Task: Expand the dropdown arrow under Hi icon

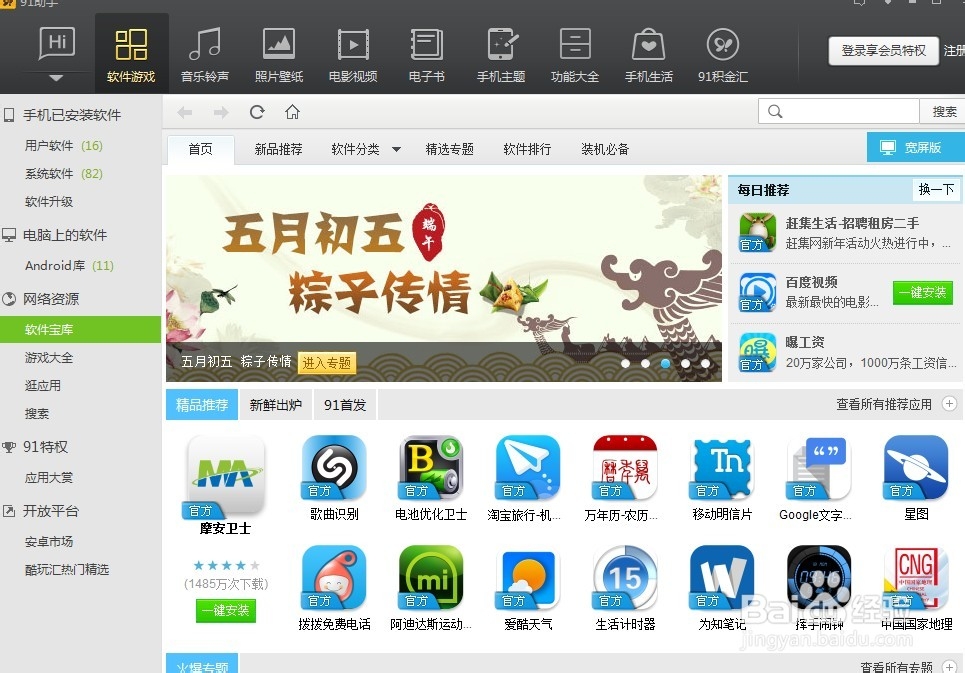Action: click(56, 78)
